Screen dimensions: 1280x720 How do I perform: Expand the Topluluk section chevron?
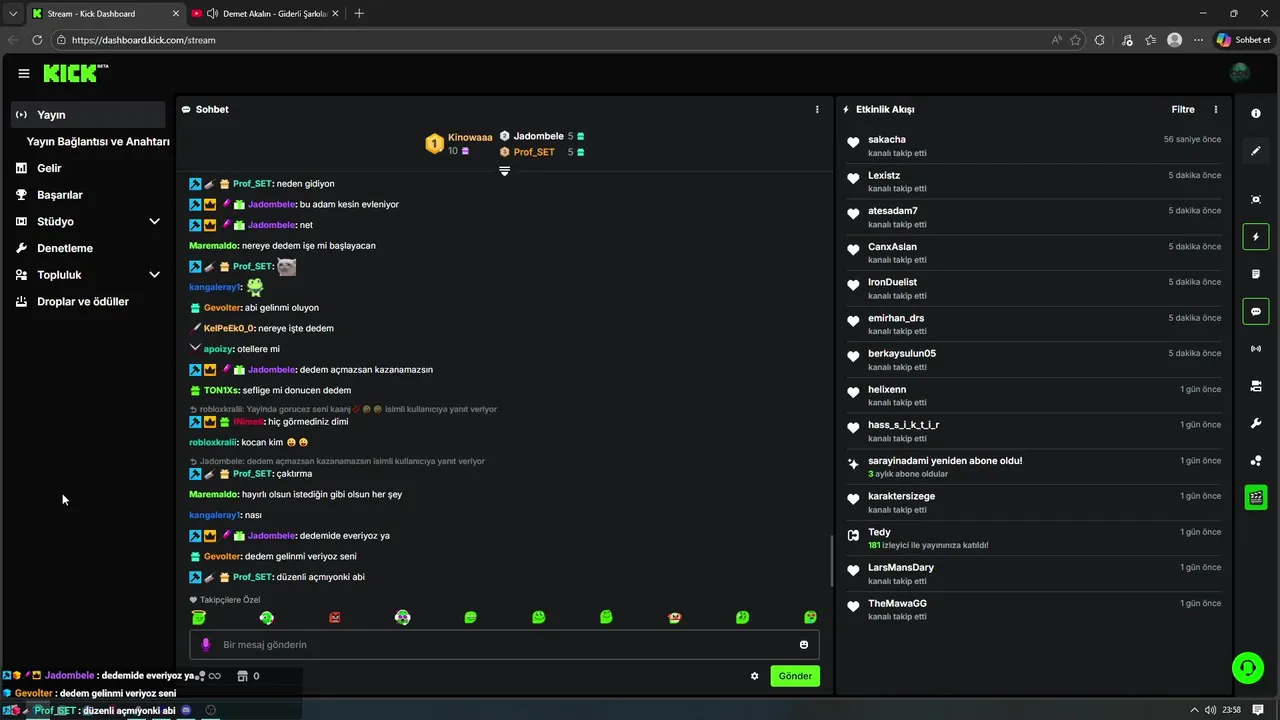click(154, 275)
